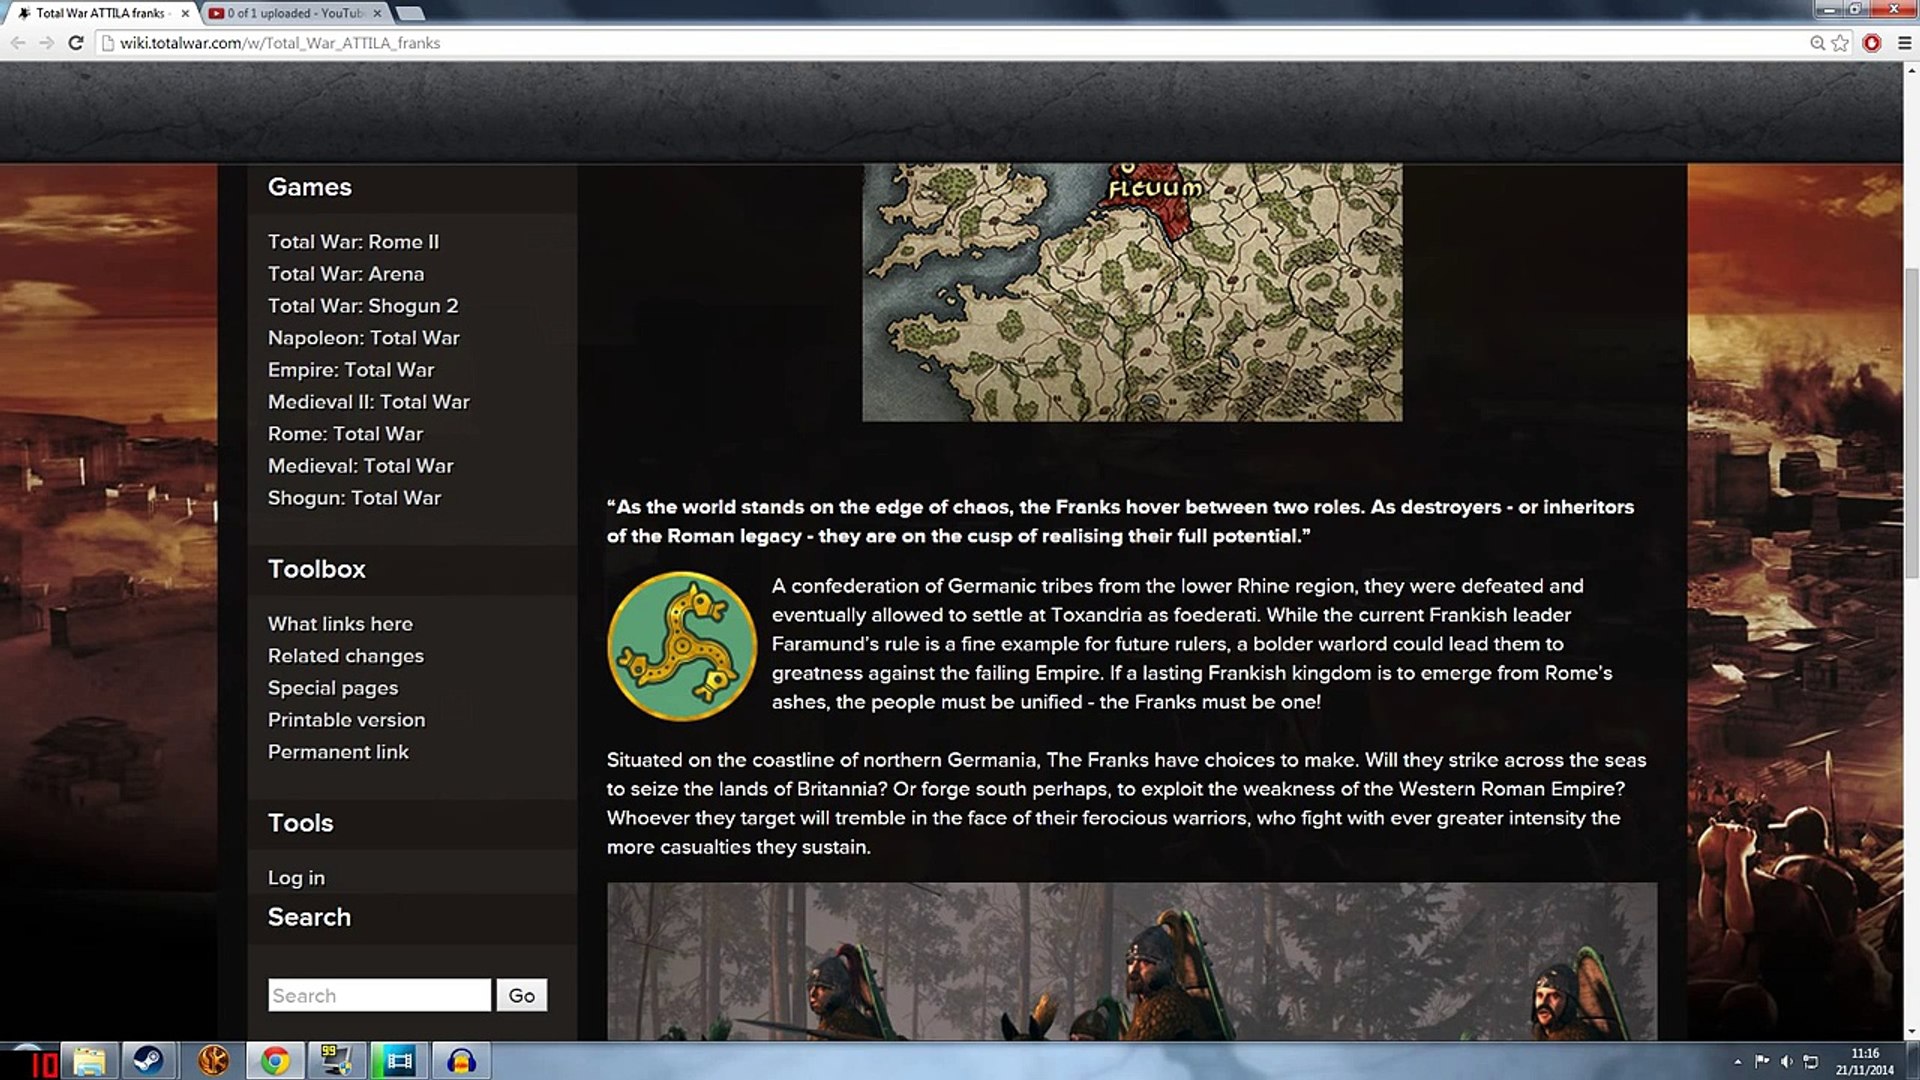The image size is (1920, 1080).
Task: Click in the wiki Search field
Action: (379, 995)
